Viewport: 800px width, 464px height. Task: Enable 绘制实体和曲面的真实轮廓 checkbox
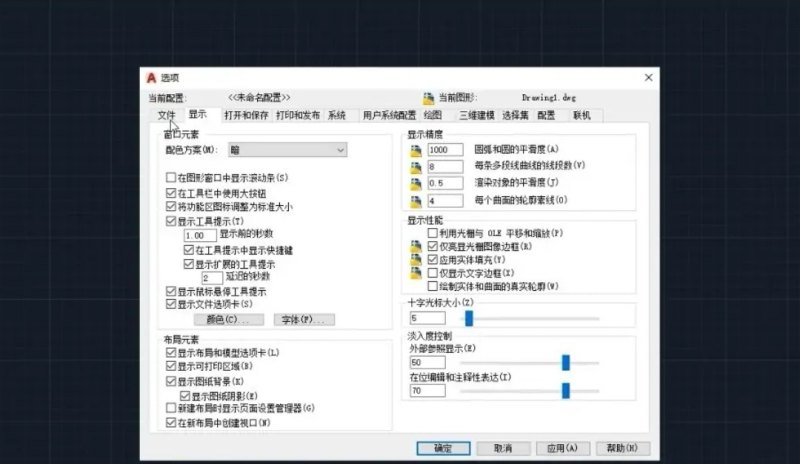point(433,286)
